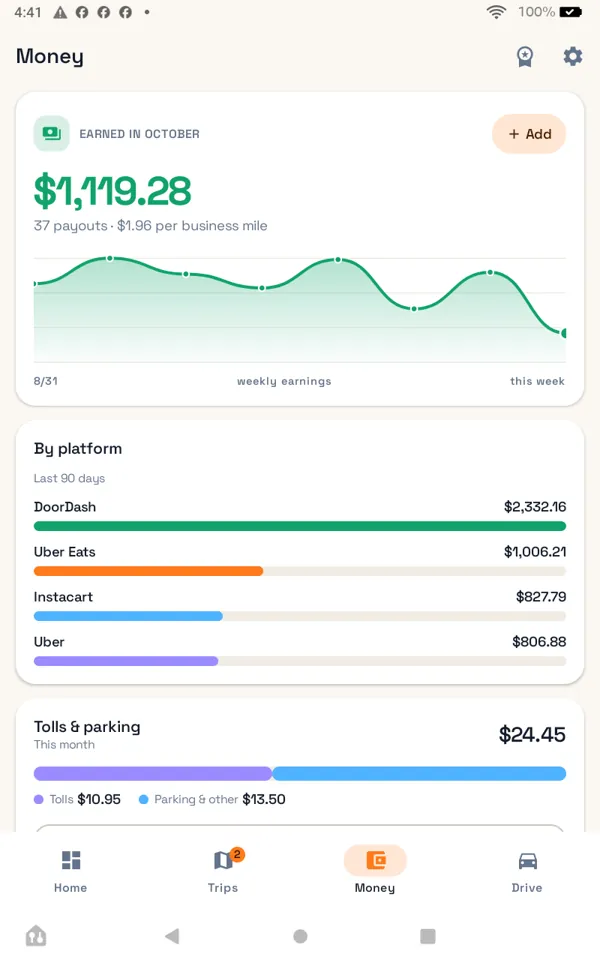Viewport: 600px width, 960px height.
Task: Open the achievements badge icon
Action: click(x=525, y=56)
